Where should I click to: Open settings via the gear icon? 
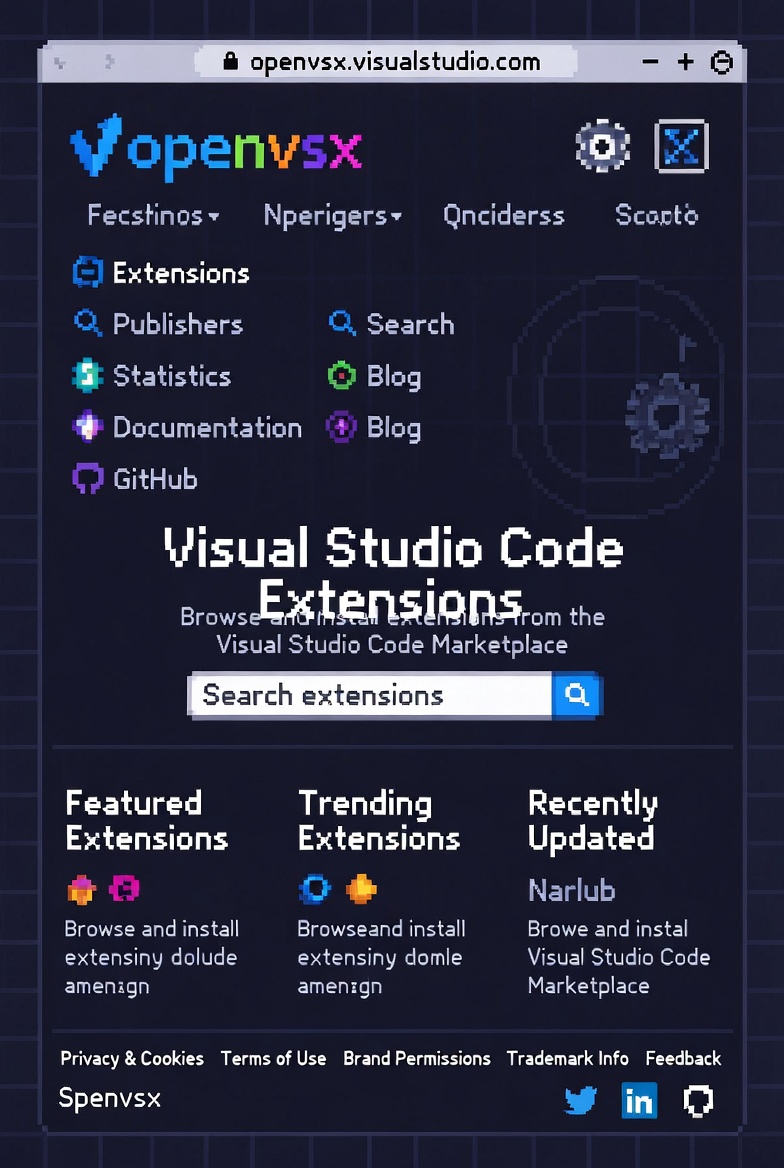coord(602,146)
